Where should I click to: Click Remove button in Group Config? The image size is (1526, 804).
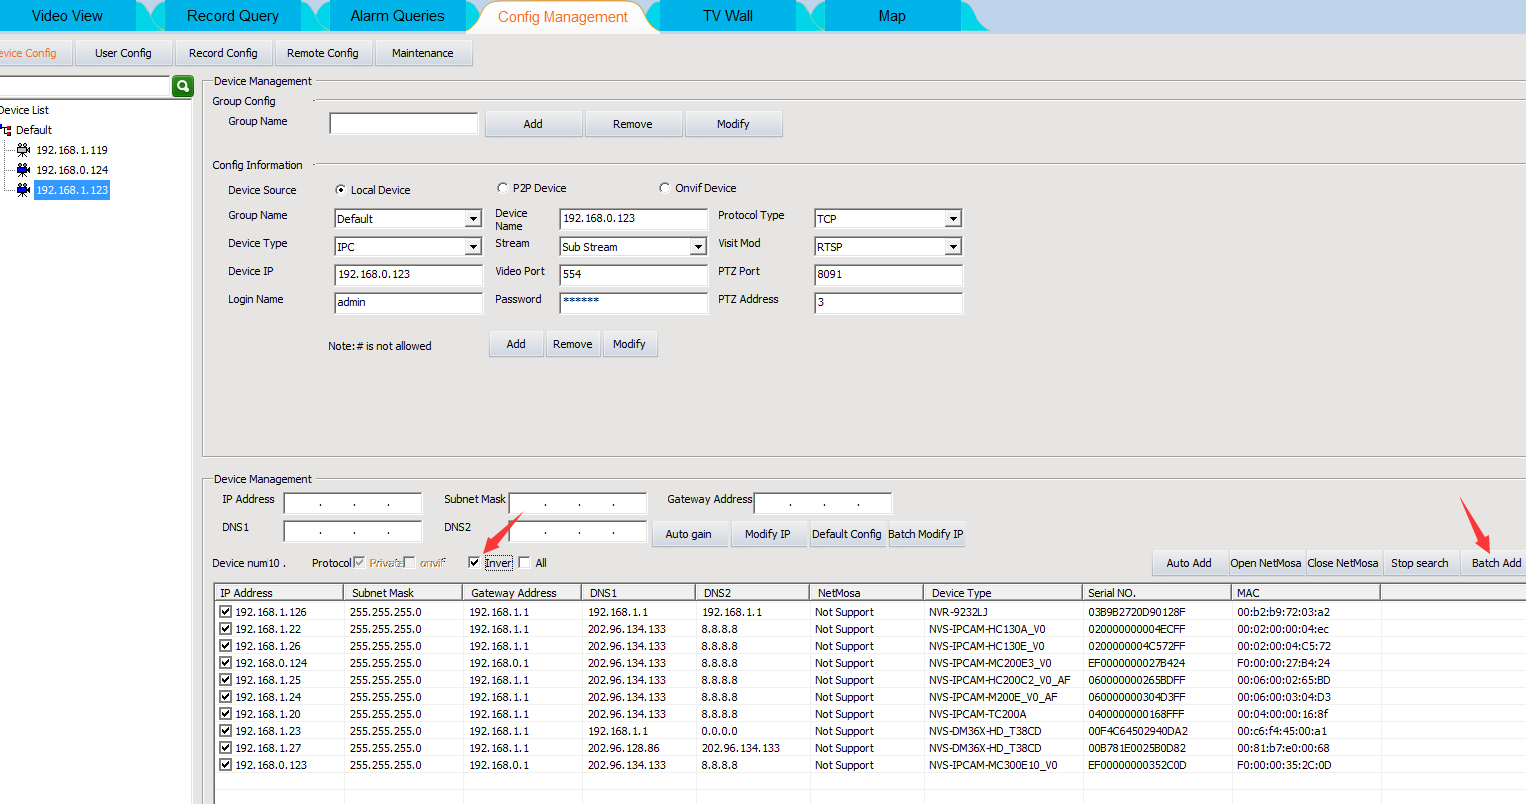pyautogui.click(x=633, y=124)
